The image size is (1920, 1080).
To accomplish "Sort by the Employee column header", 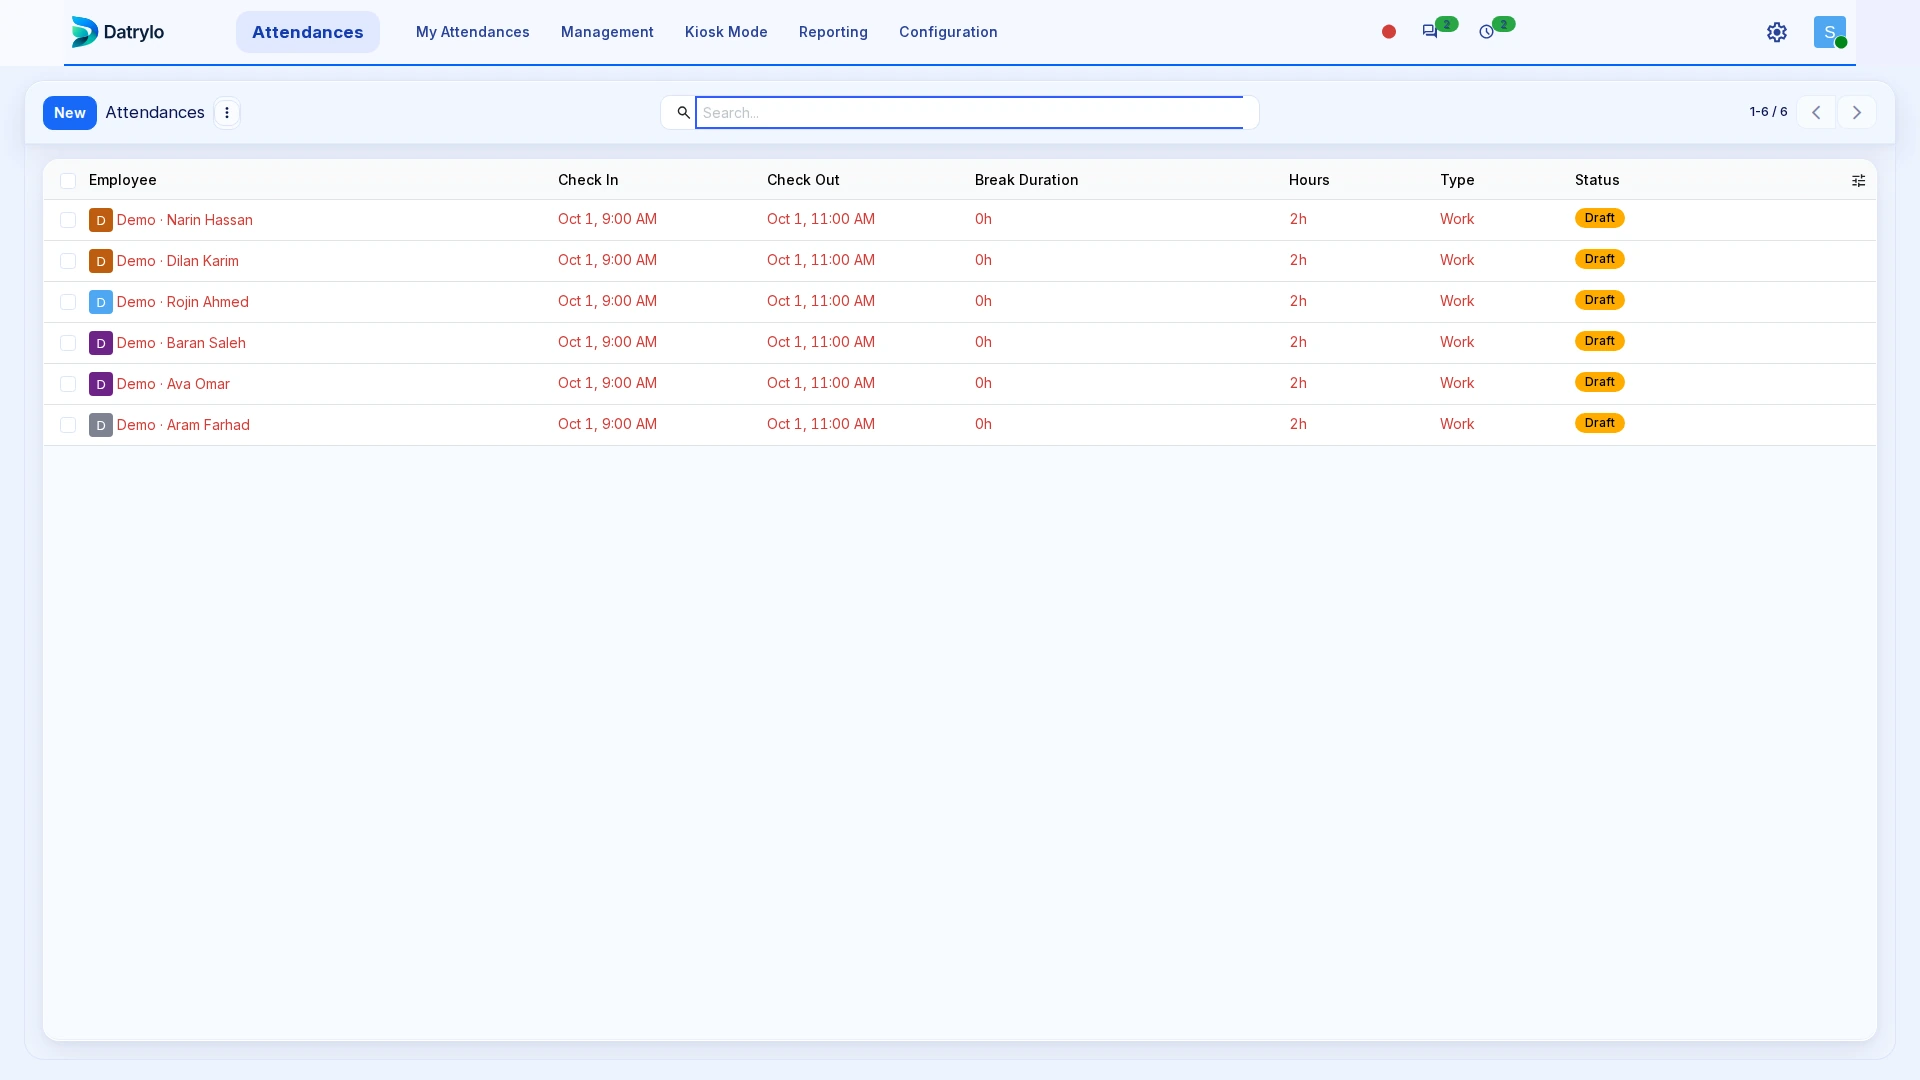I will (123, 180).
